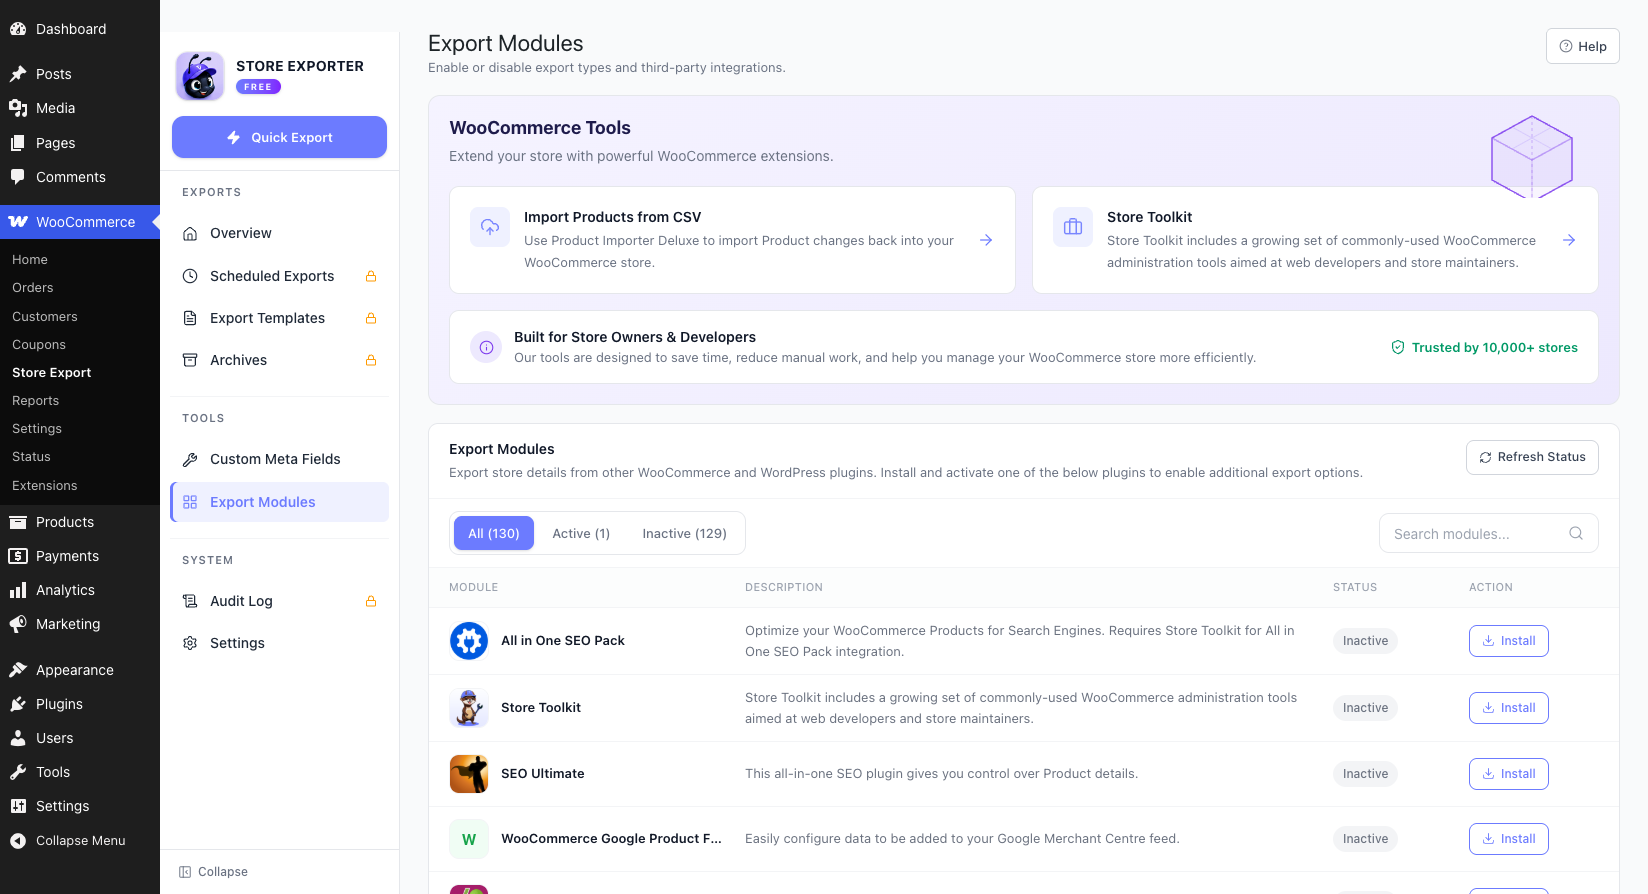Click the Import from CSV cloud upload icon
Image resolution: width=1648 pixels, height=894 pixels.
pyautogui.click(x=490, y=227)
